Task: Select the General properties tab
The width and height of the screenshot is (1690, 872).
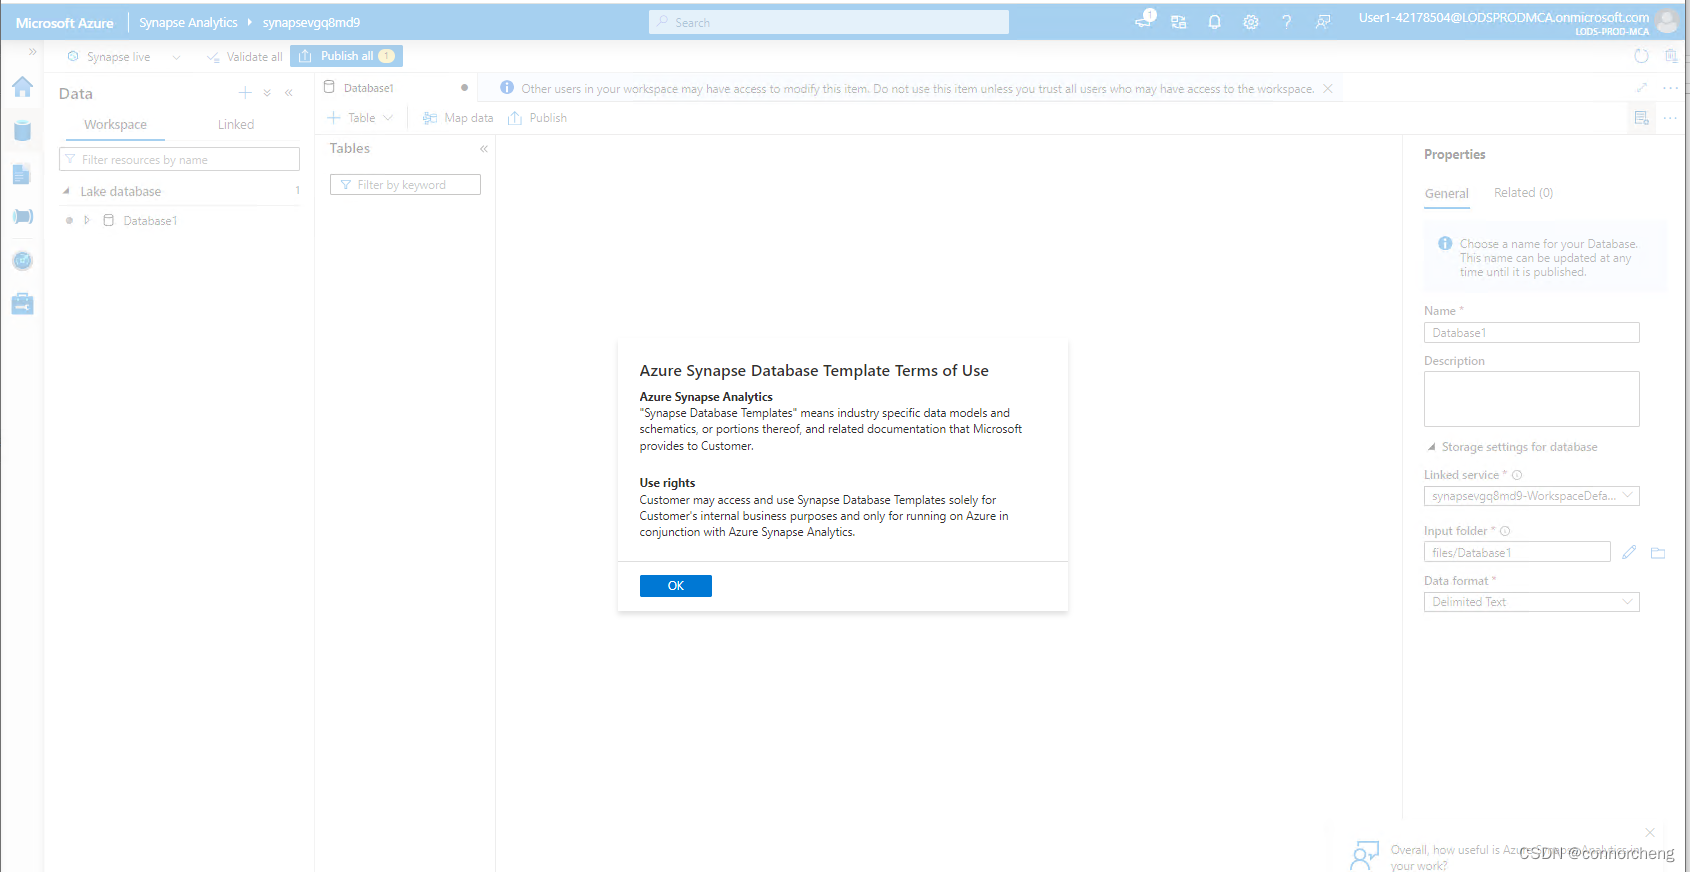Action: coord(1447,194)
